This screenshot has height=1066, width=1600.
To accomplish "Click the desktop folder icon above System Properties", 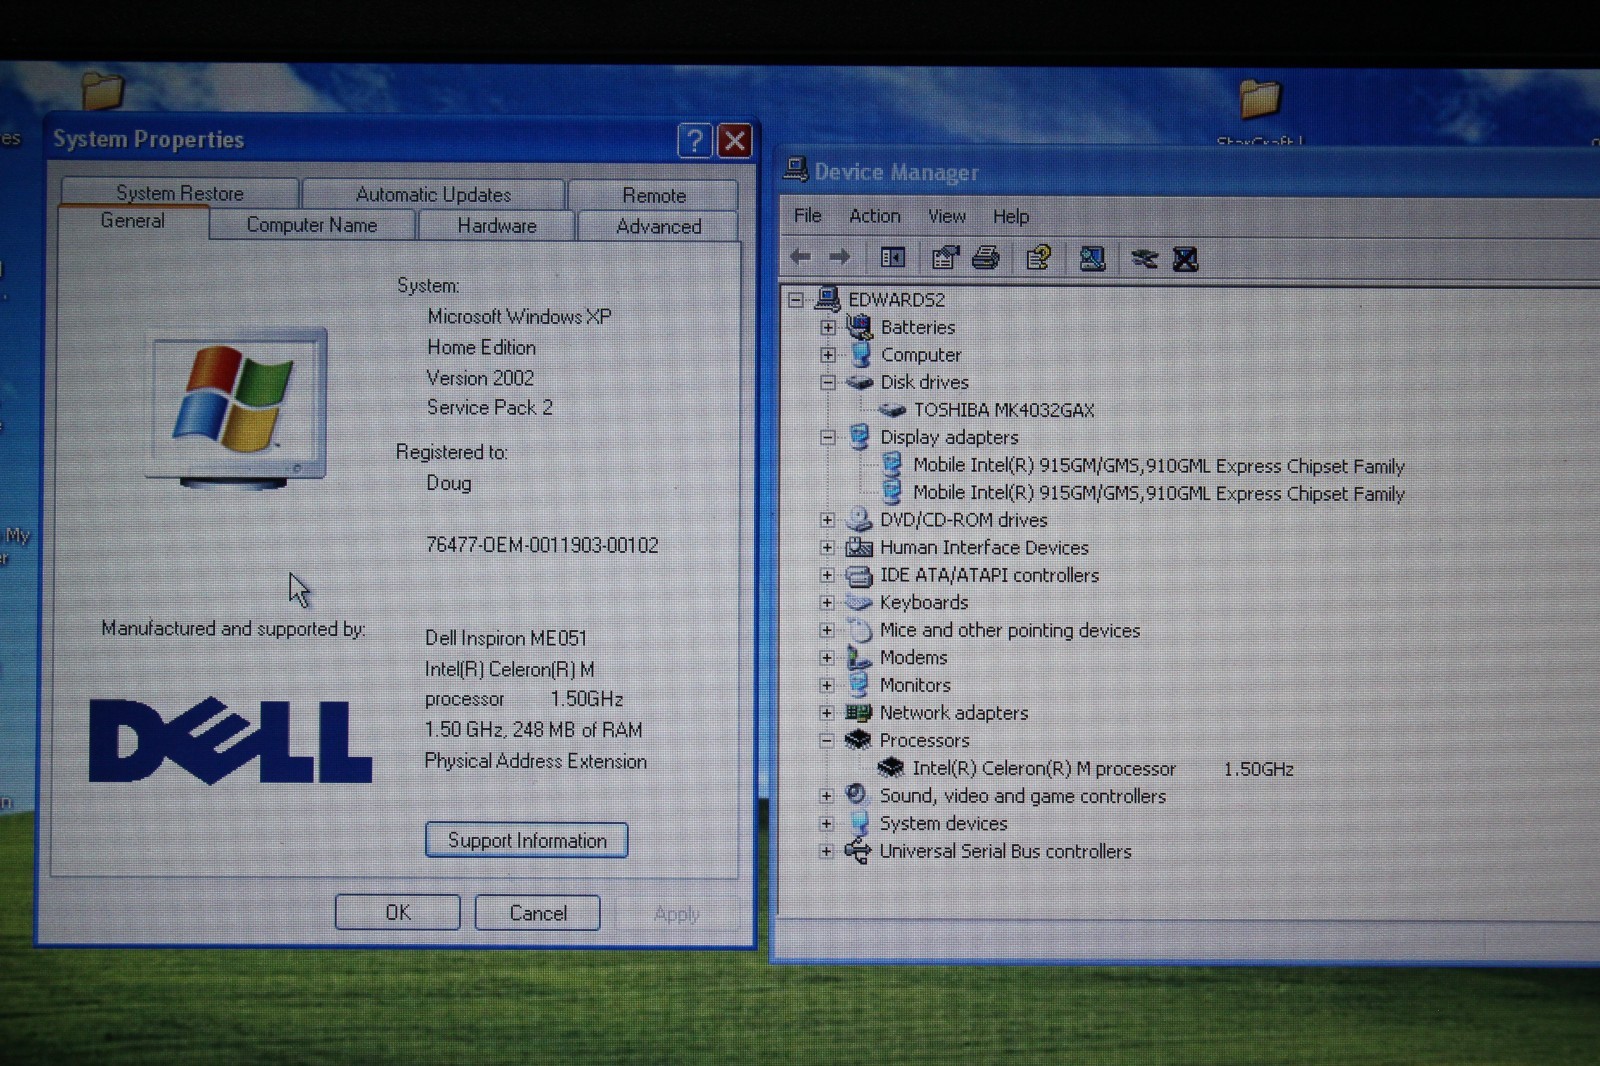I will tap(102, 90).
